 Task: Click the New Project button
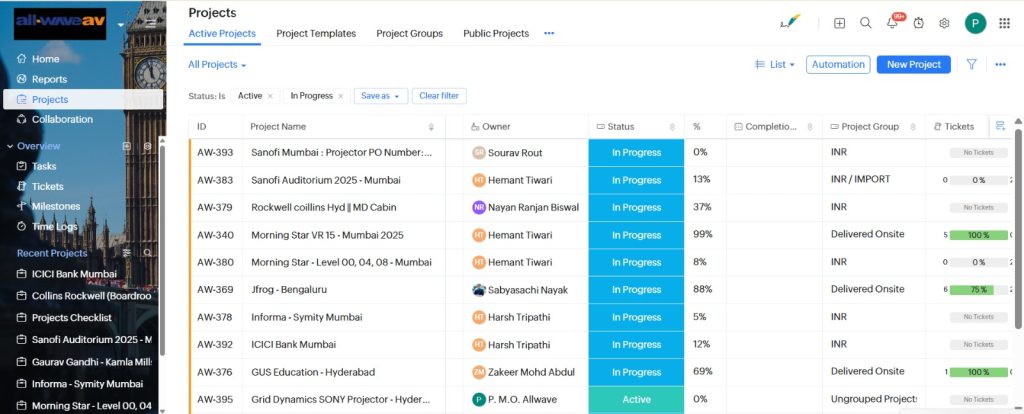(x=914, y=64)
